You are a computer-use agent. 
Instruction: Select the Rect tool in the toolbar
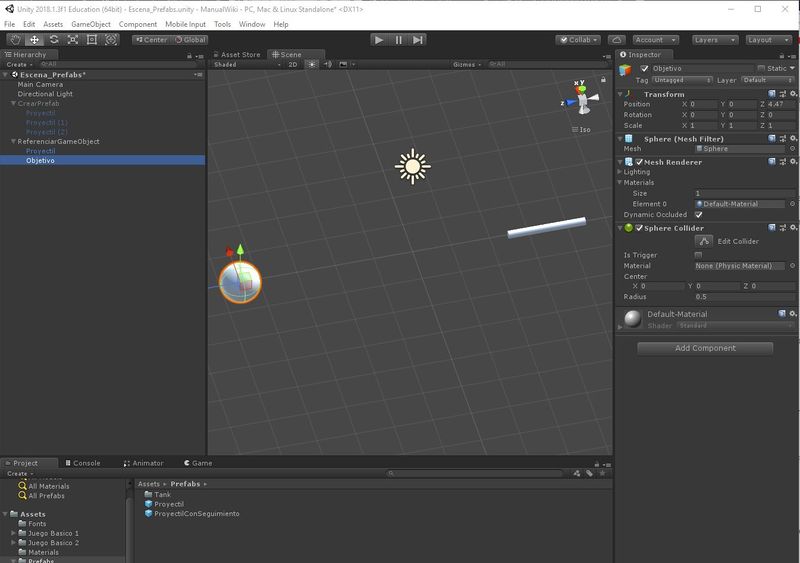91,39
